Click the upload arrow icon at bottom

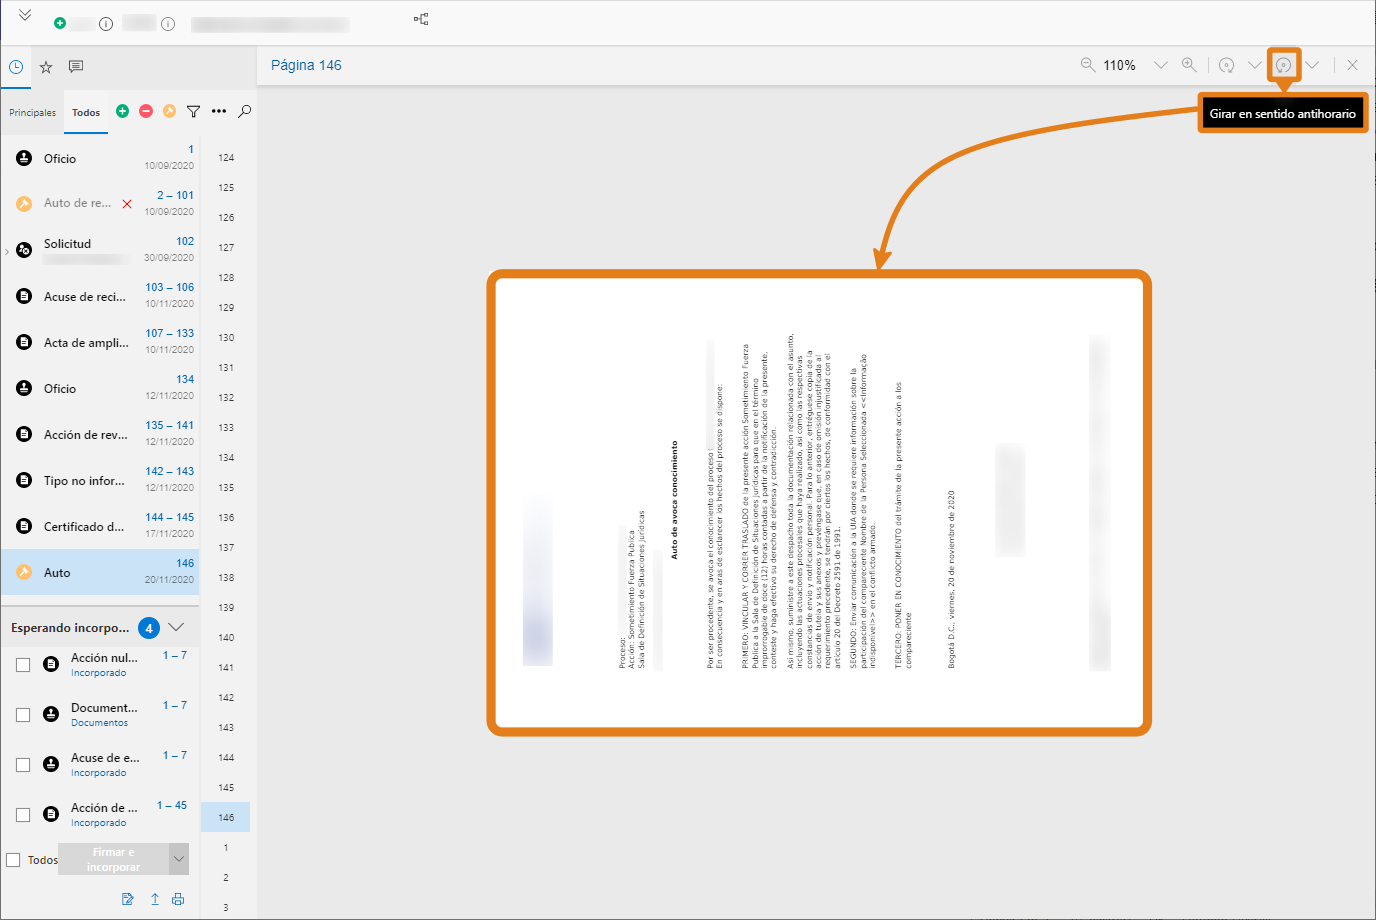pos(155,899)
